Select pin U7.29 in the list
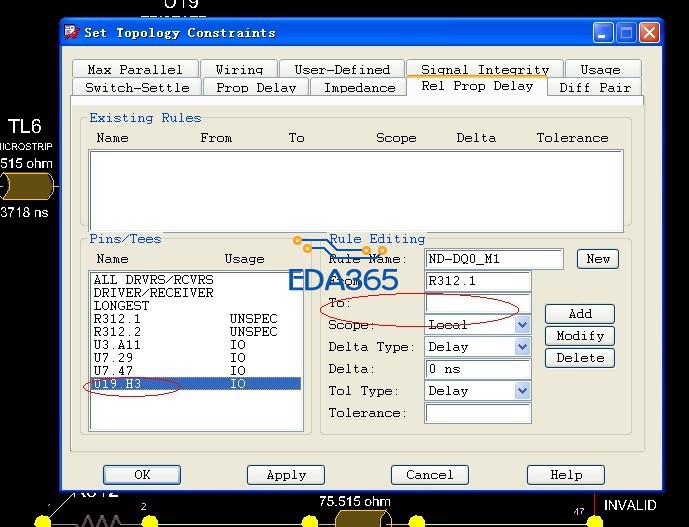Image resolution: width=689 pixels, height=527 pixels. pos(196,357)
